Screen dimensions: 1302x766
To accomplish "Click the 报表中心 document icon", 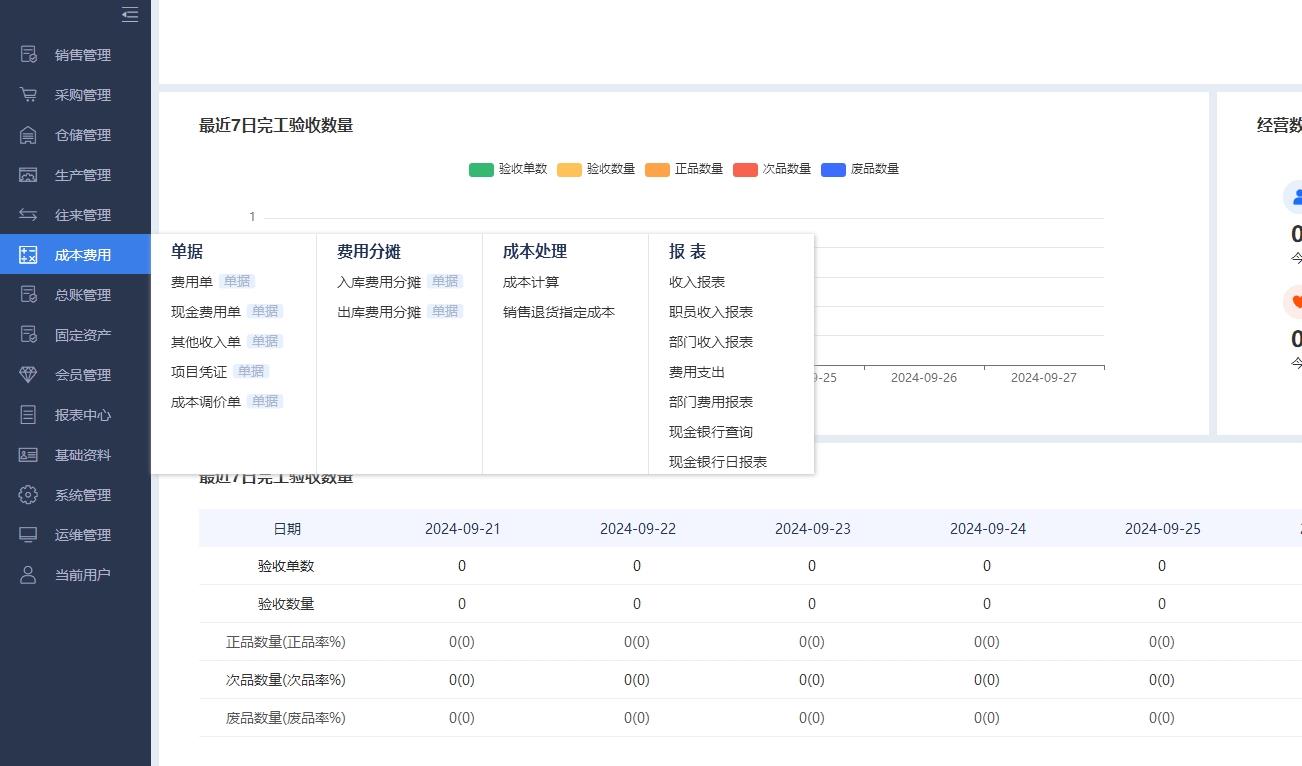I will (28, 415).
